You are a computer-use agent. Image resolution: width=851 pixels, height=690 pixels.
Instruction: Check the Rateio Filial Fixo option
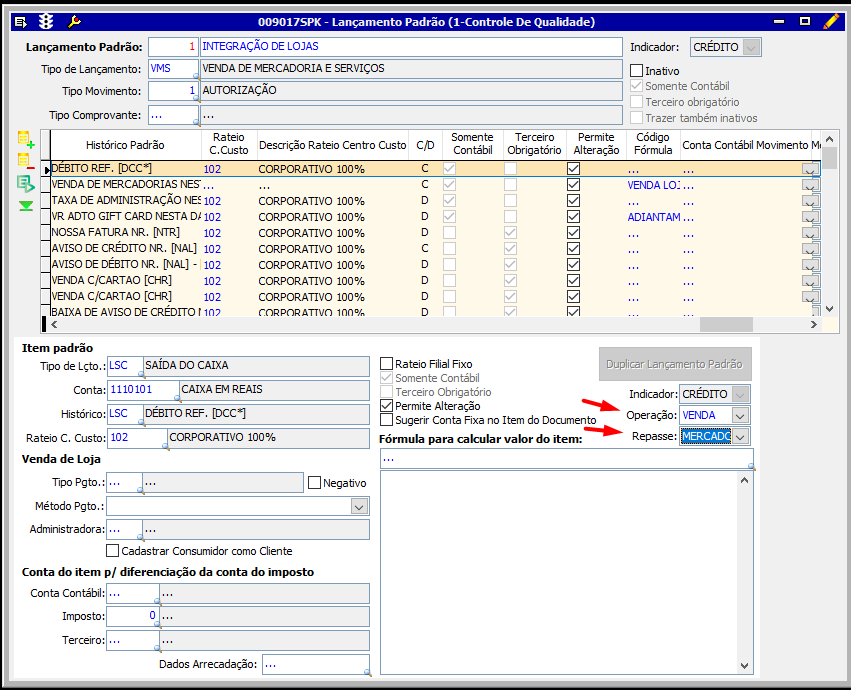(387, 364)
